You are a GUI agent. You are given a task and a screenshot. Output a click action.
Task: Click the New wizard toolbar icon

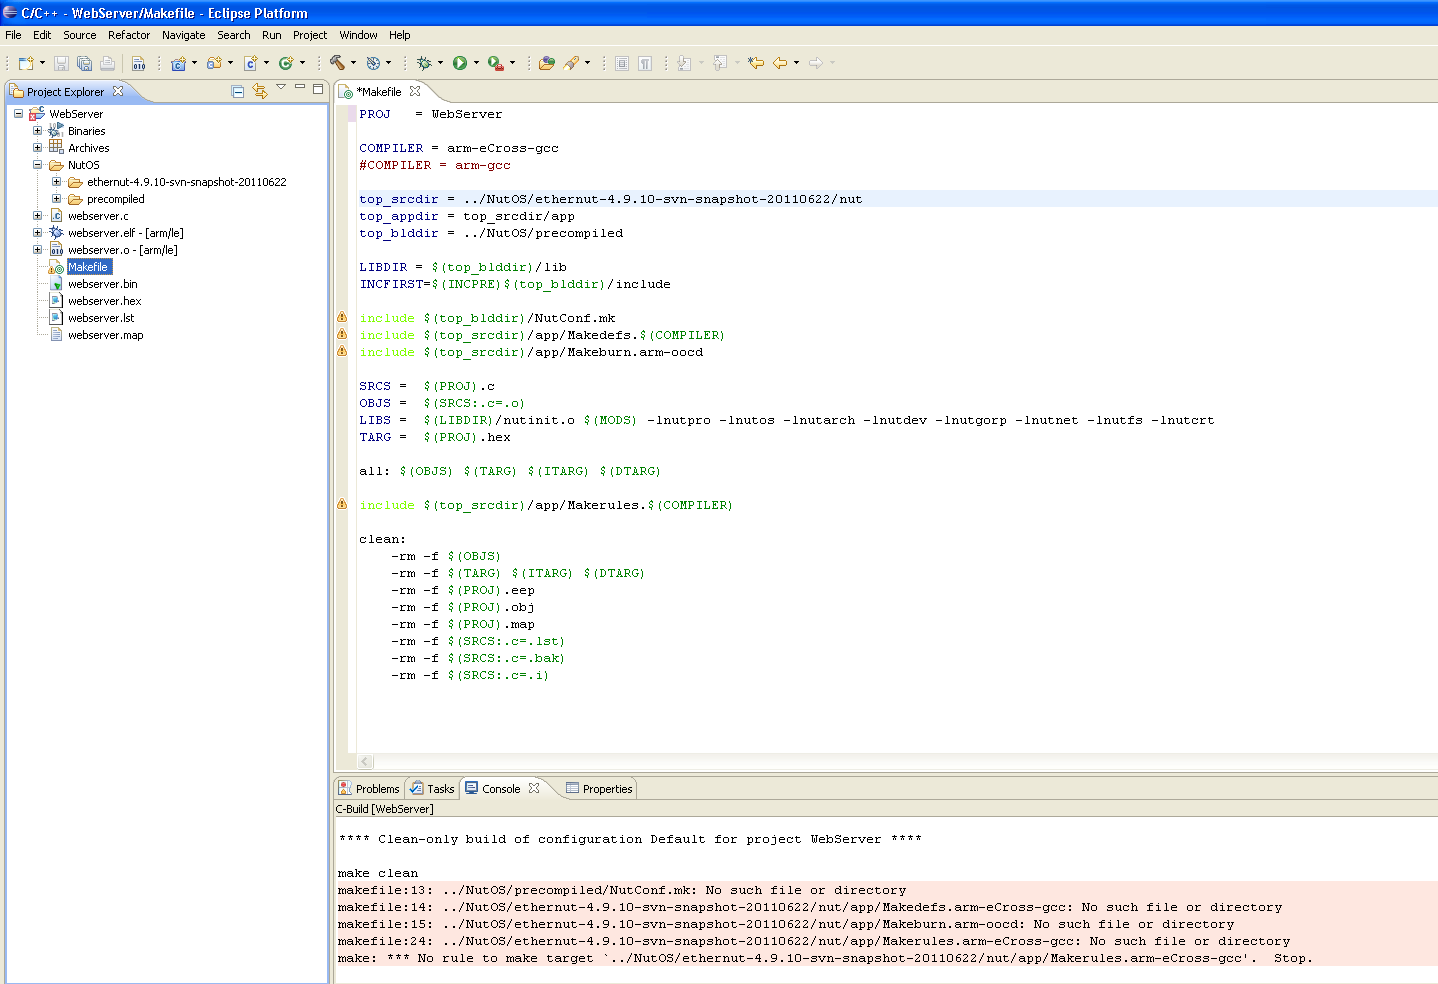26,63
